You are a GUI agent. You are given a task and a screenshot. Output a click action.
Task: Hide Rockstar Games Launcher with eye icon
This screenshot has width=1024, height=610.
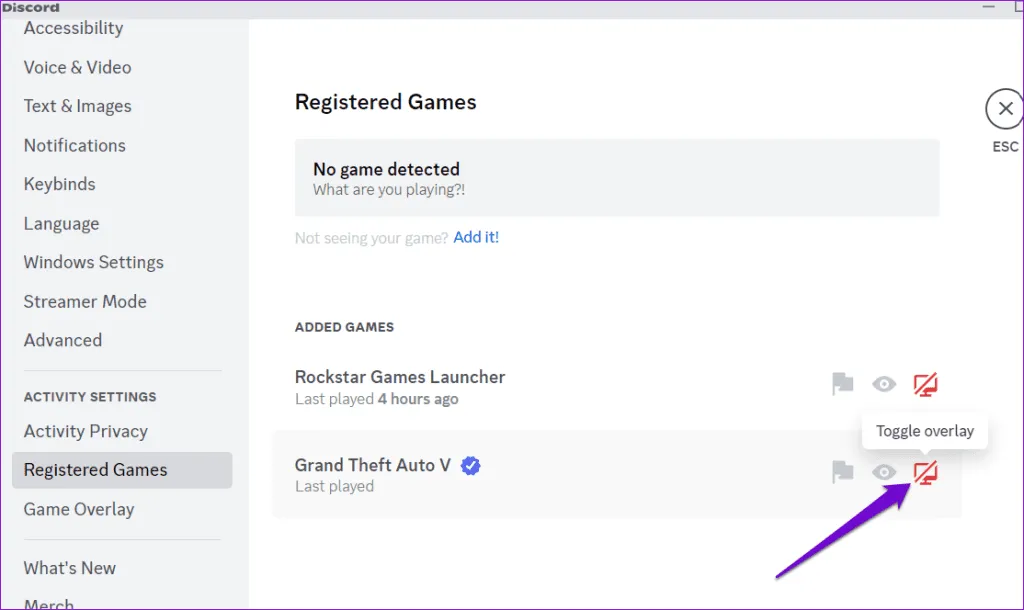click(x=884, y=384)
